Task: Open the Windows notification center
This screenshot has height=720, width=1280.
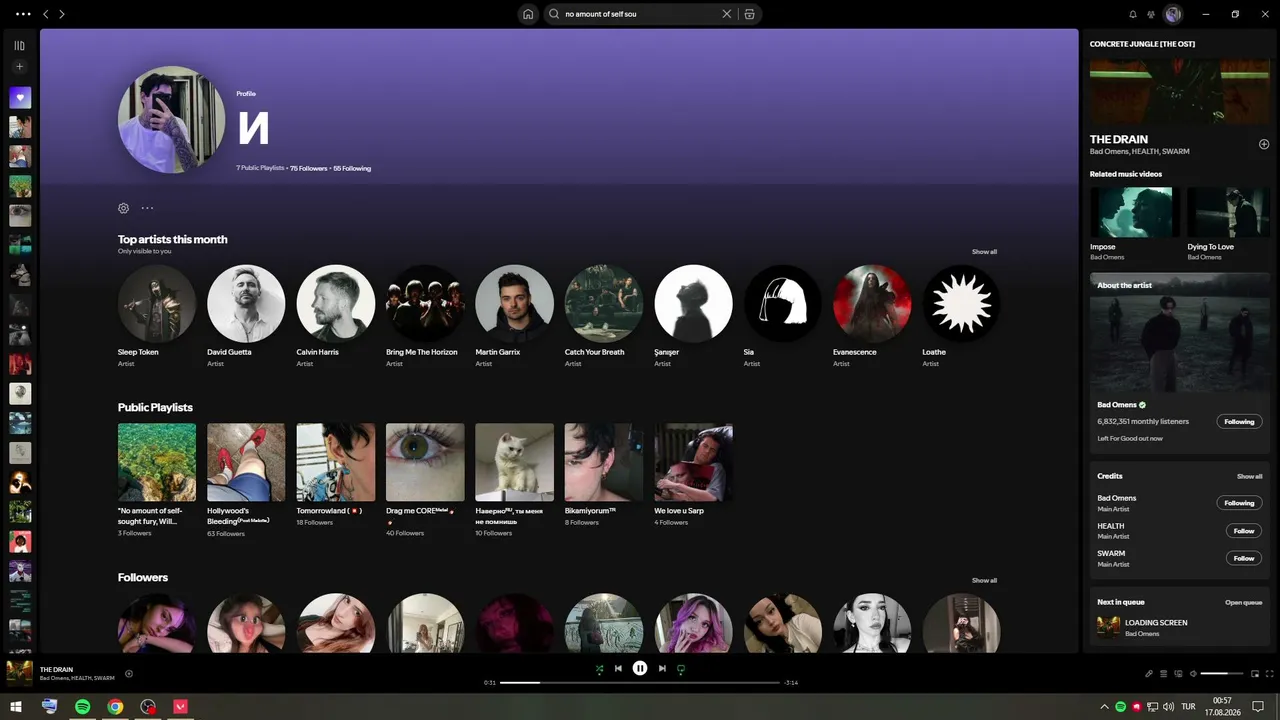Action: click(1258, 706)
